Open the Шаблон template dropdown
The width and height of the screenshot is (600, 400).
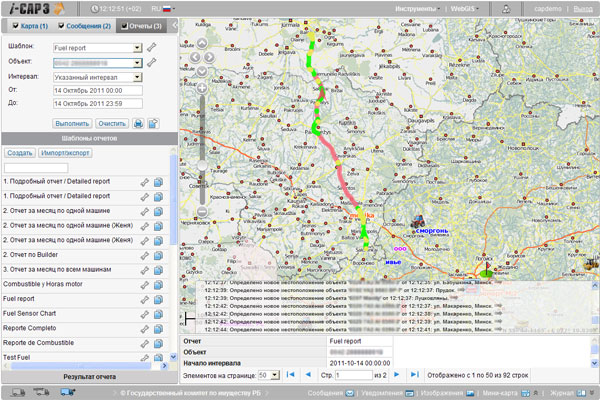136,47
